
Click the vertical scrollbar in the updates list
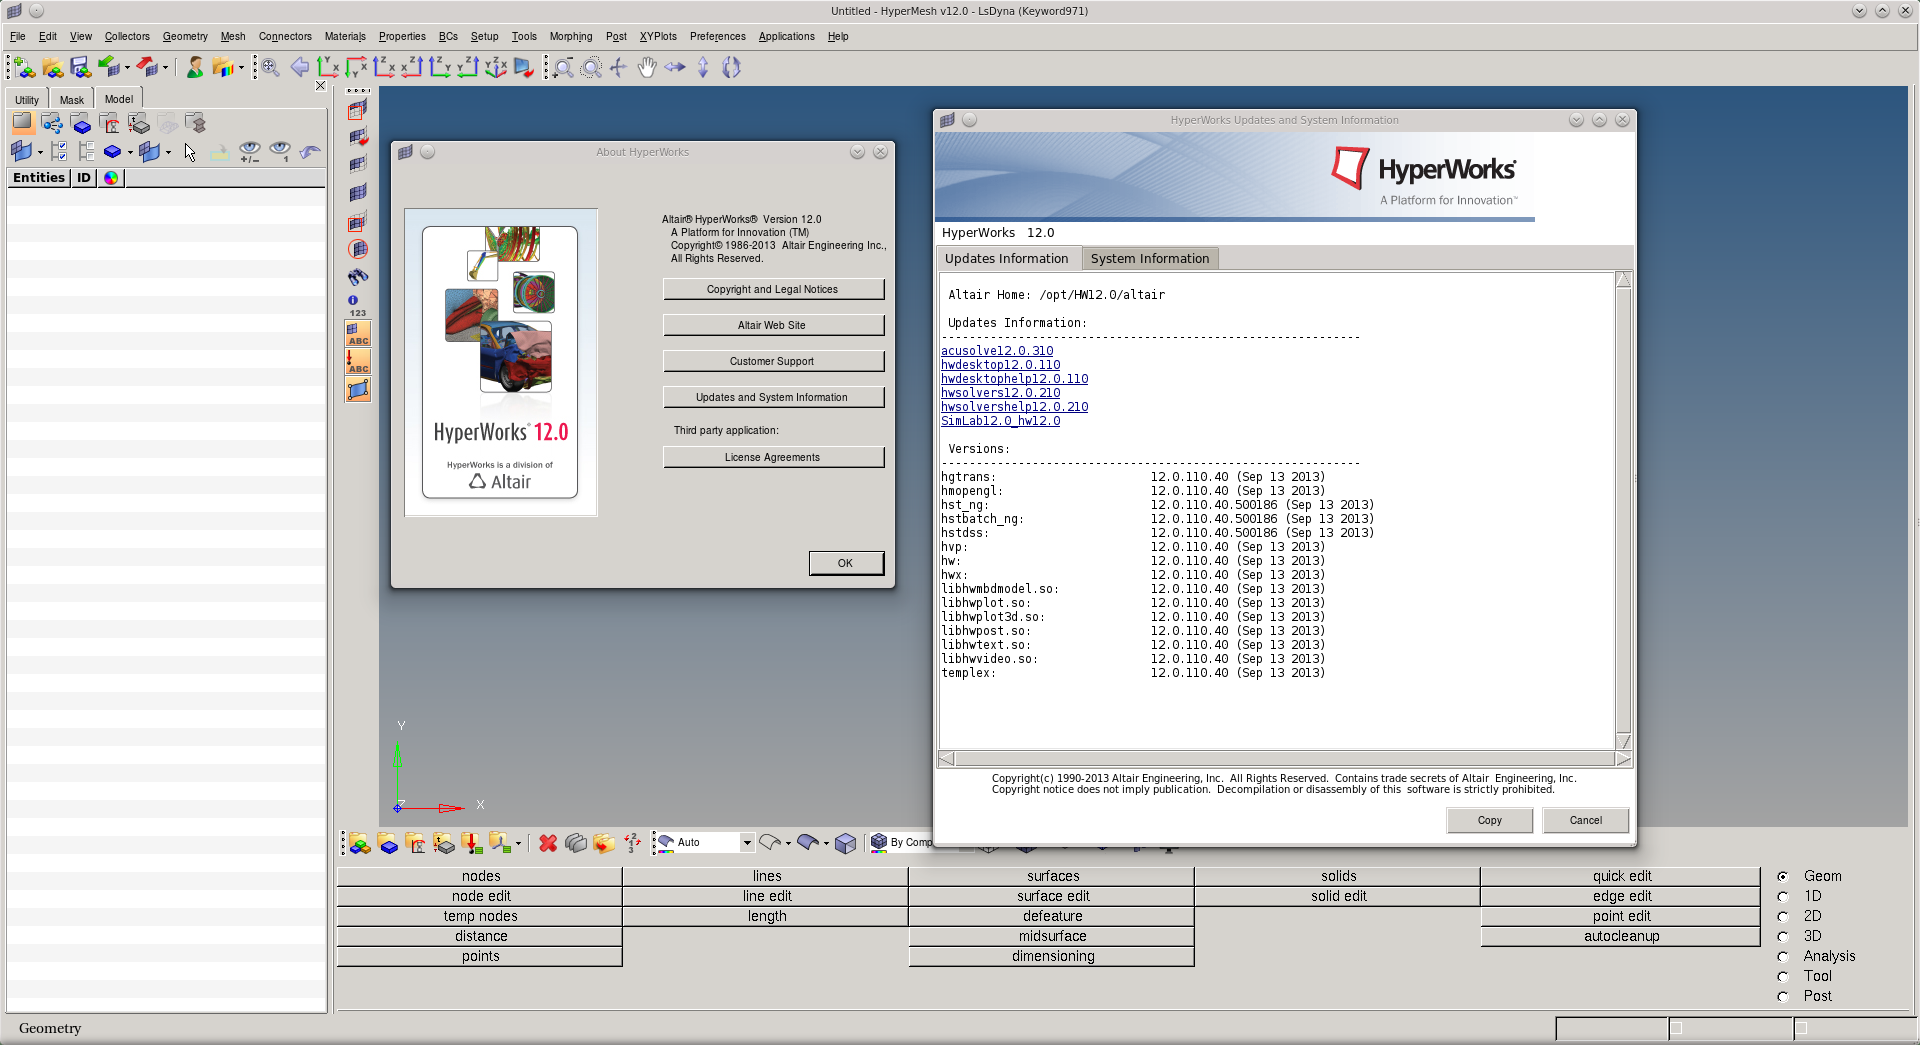click(x=1623, y=510)
